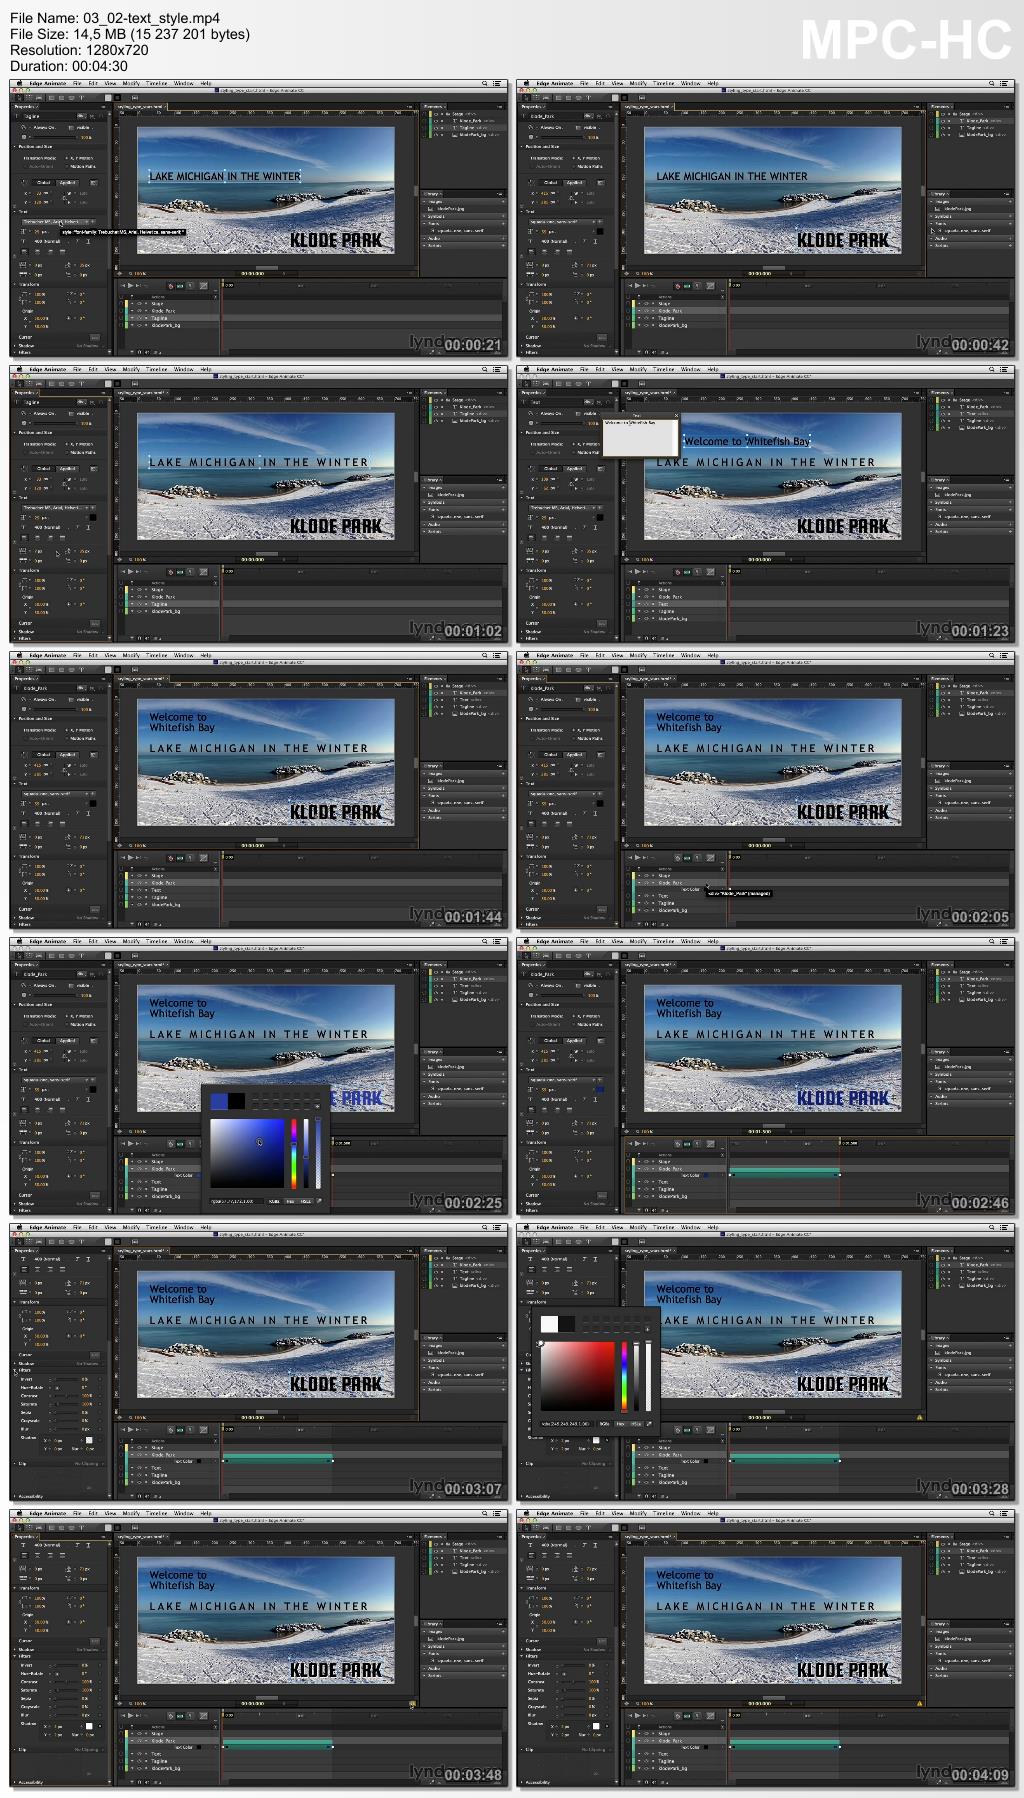Open File menu in 00:00:21 frame

pos(77,83)
